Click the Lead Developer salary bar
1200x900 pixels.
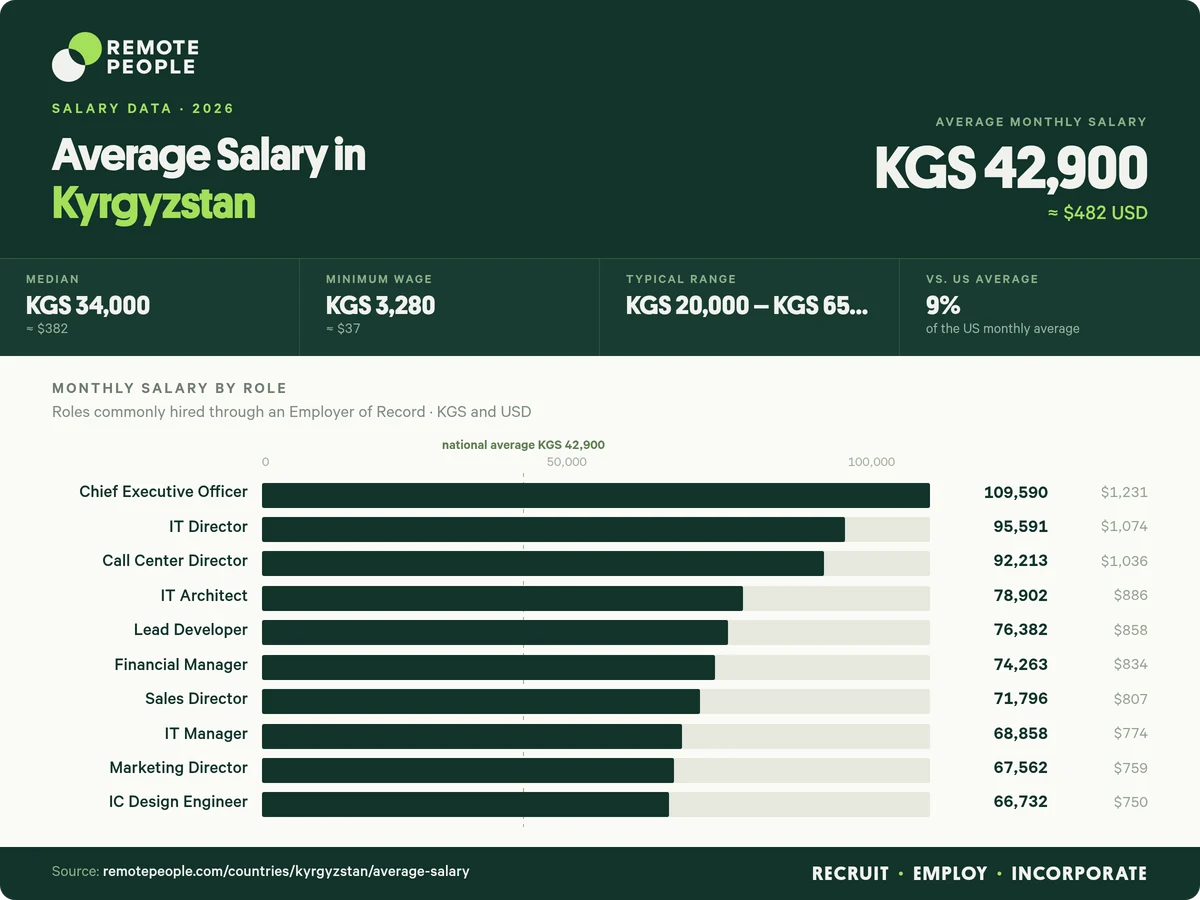pos(495,632)
